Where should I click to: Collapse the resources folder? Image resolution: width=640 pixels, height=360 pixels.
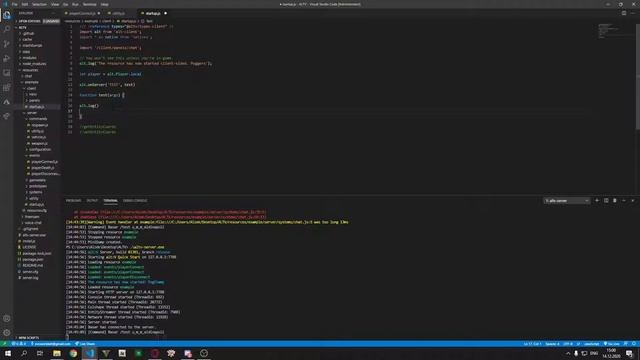click(x=30, y=70)
